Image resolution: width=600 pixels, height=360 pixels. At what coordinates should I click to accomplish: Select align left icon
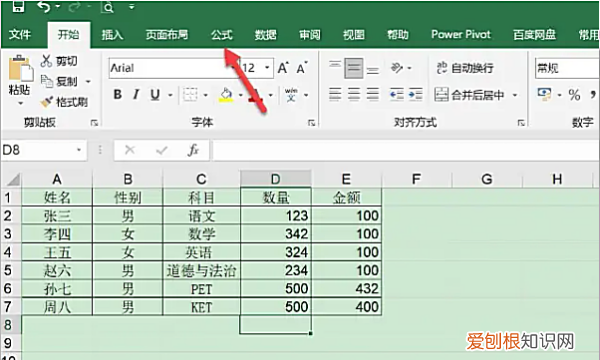pyautogui.click(x=335, y=94)
